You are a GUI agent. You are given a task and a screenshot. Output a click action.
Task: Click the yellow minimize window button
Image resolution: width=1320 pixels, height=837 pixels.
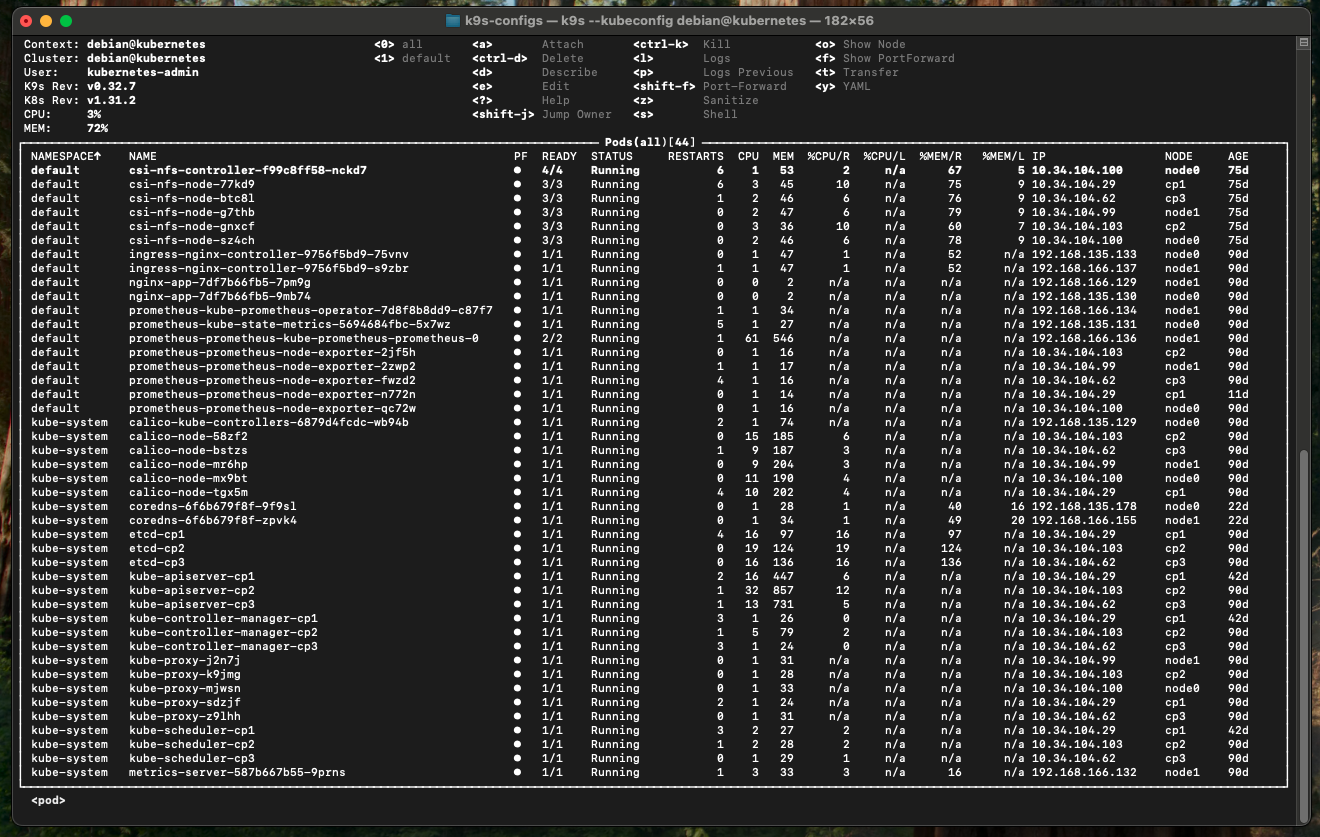[x=46, y=21]
